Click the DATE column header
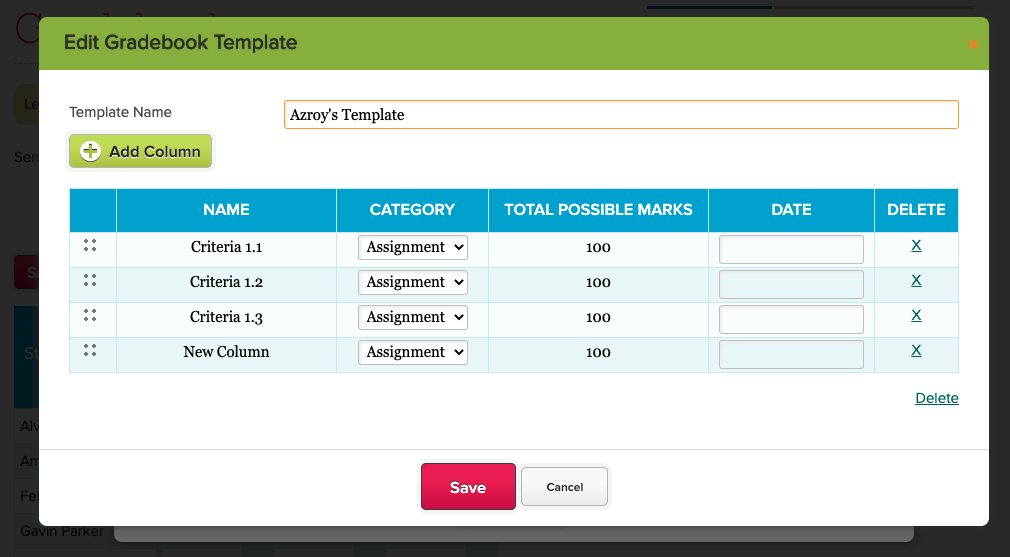1010x557 pixels. pos(791,210)
